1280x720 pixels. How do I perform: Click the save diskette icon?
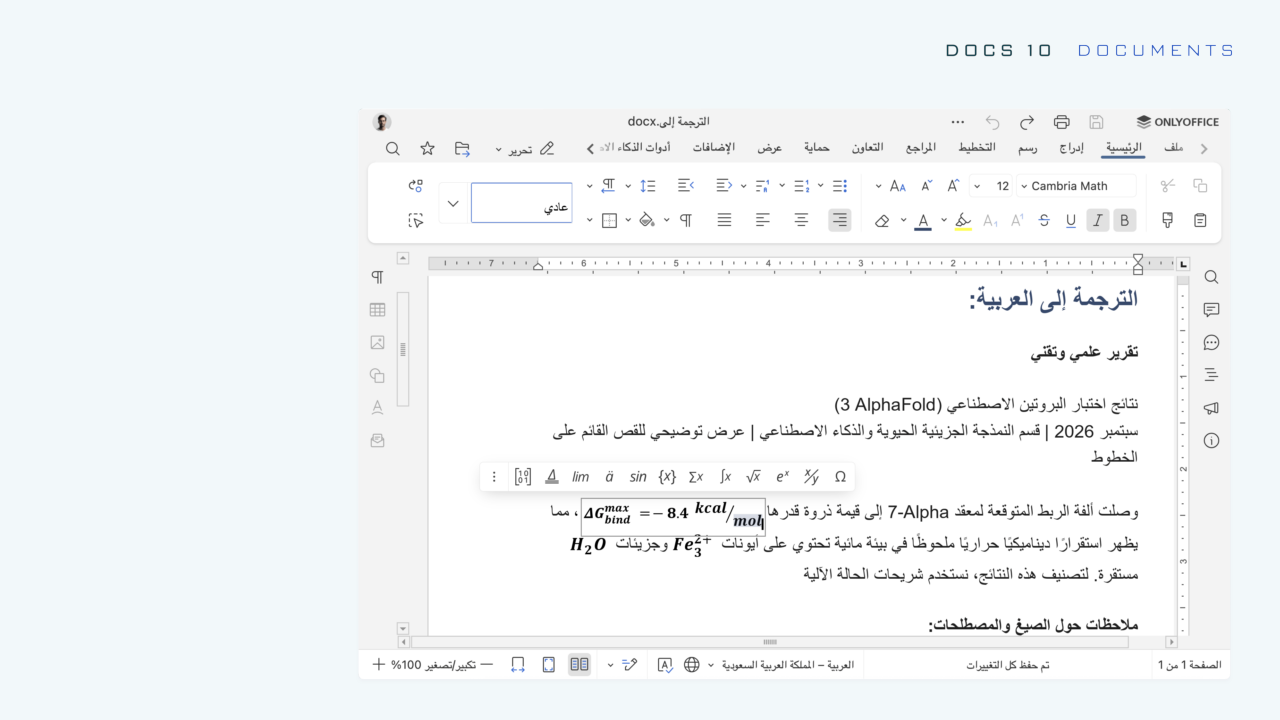[x=1096, y=122]
